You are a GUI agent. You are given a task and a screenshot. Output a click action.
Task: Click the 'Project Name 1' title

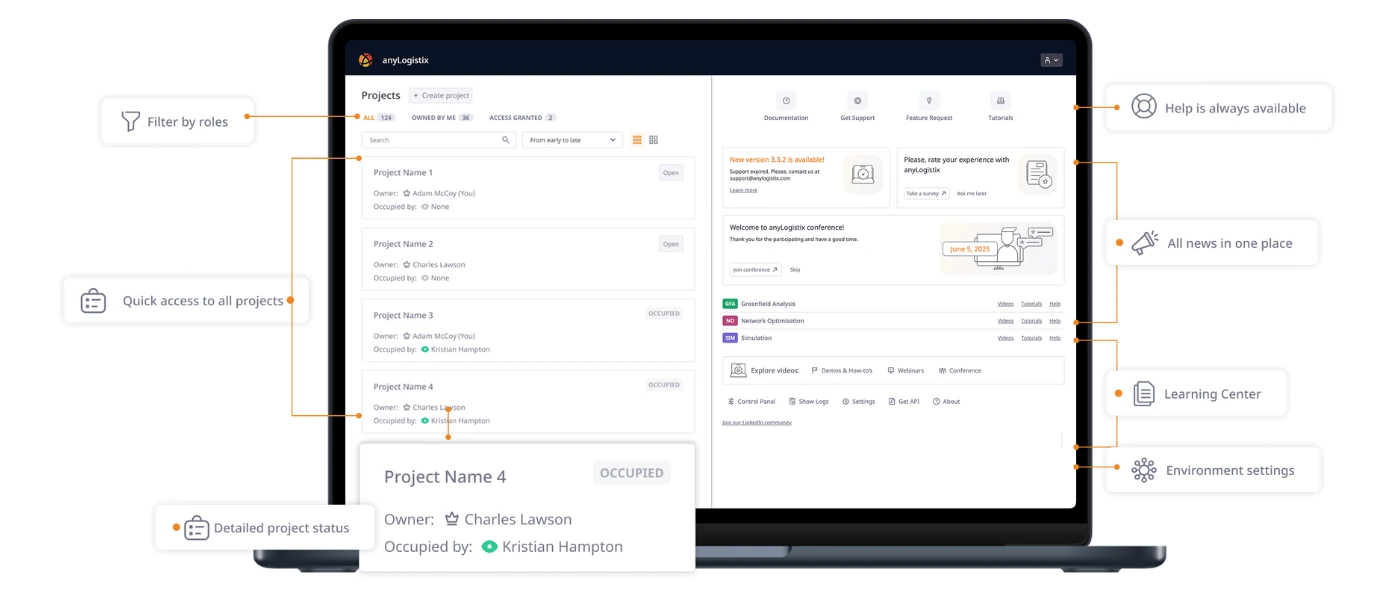point(403,173)
